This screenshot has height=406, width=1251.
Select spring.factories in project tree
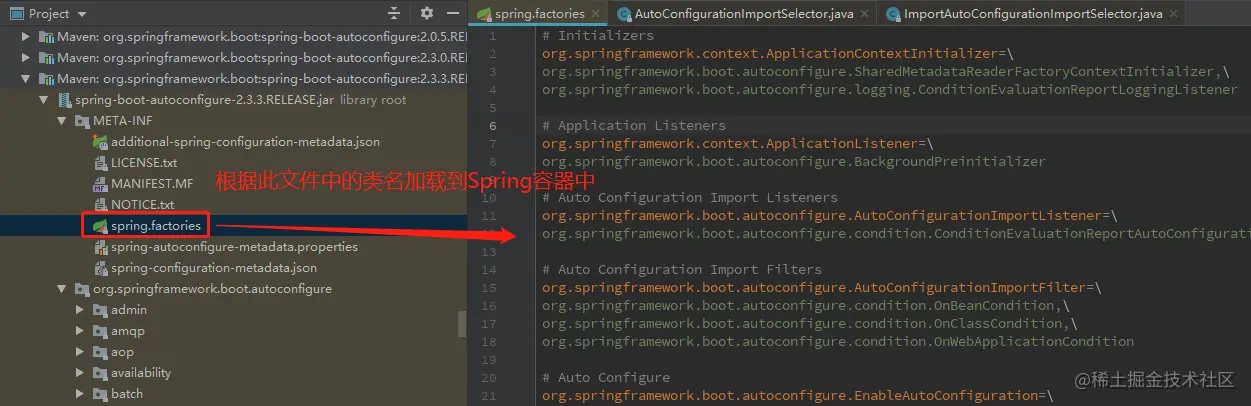(156, 225)
